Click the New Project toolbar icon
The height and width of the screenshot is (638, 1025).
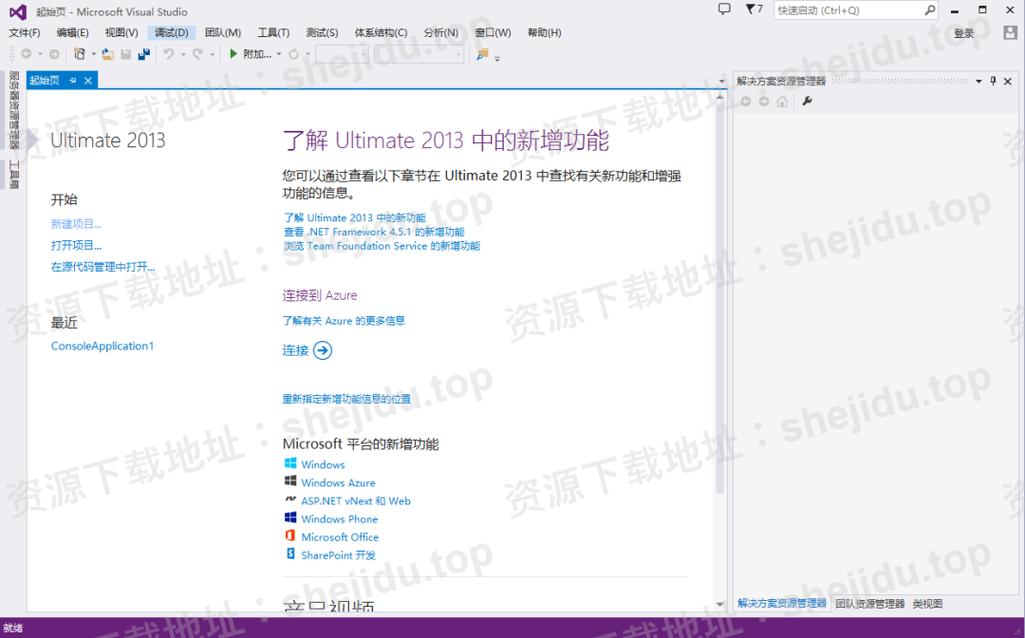(x=80, y=54)
